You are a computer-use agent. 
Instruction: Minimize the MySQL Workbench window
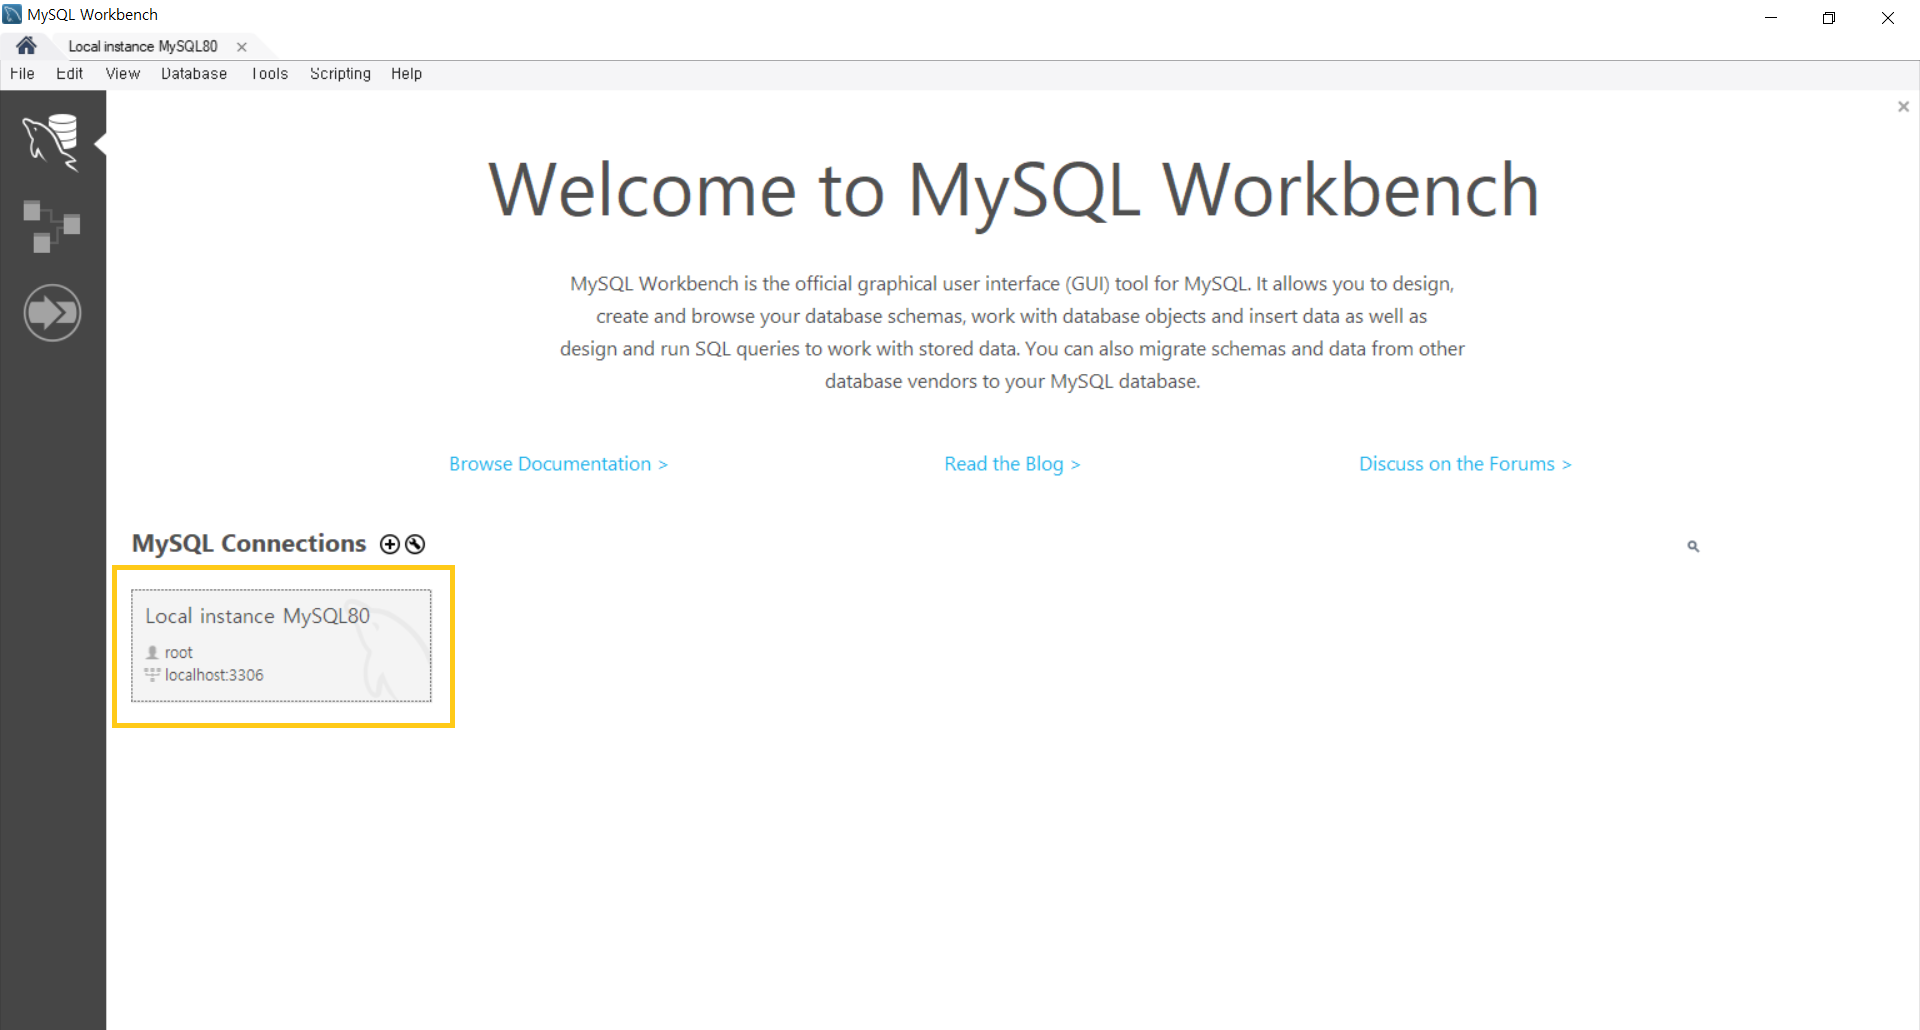(1771, 17)
